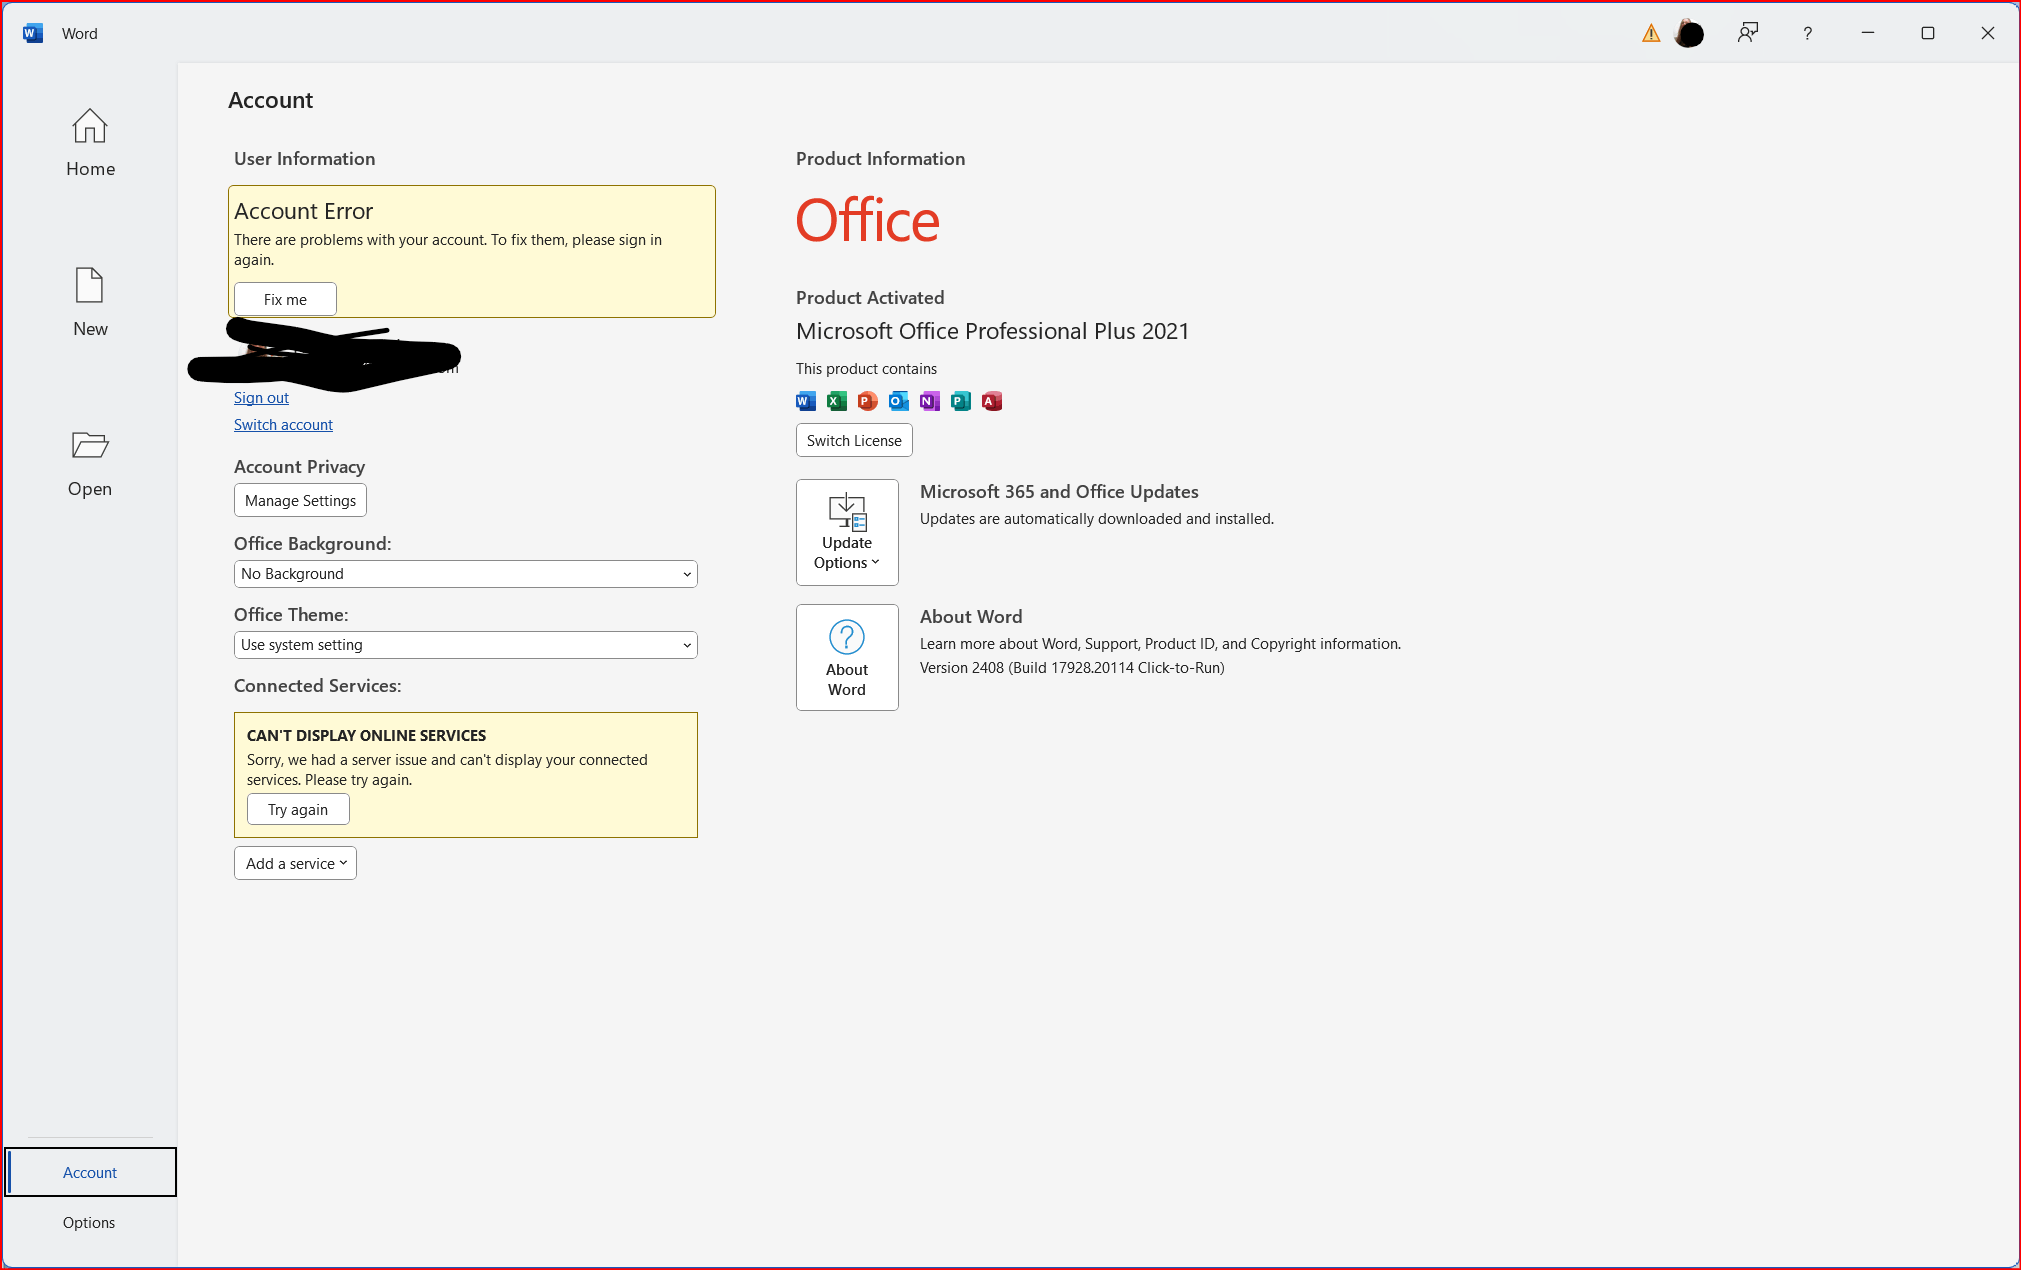2021x1270 pixels.
Task: Click the Sign out link
Action: 261,398
